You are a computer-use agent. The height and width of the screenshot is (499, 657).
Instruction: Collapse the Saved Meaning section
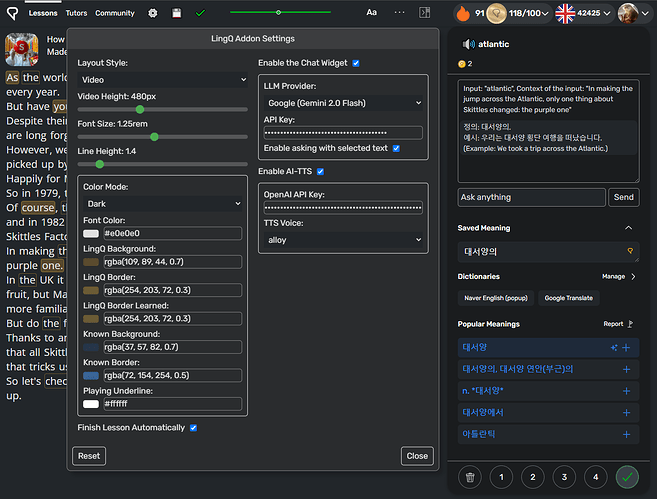point(629,228)
